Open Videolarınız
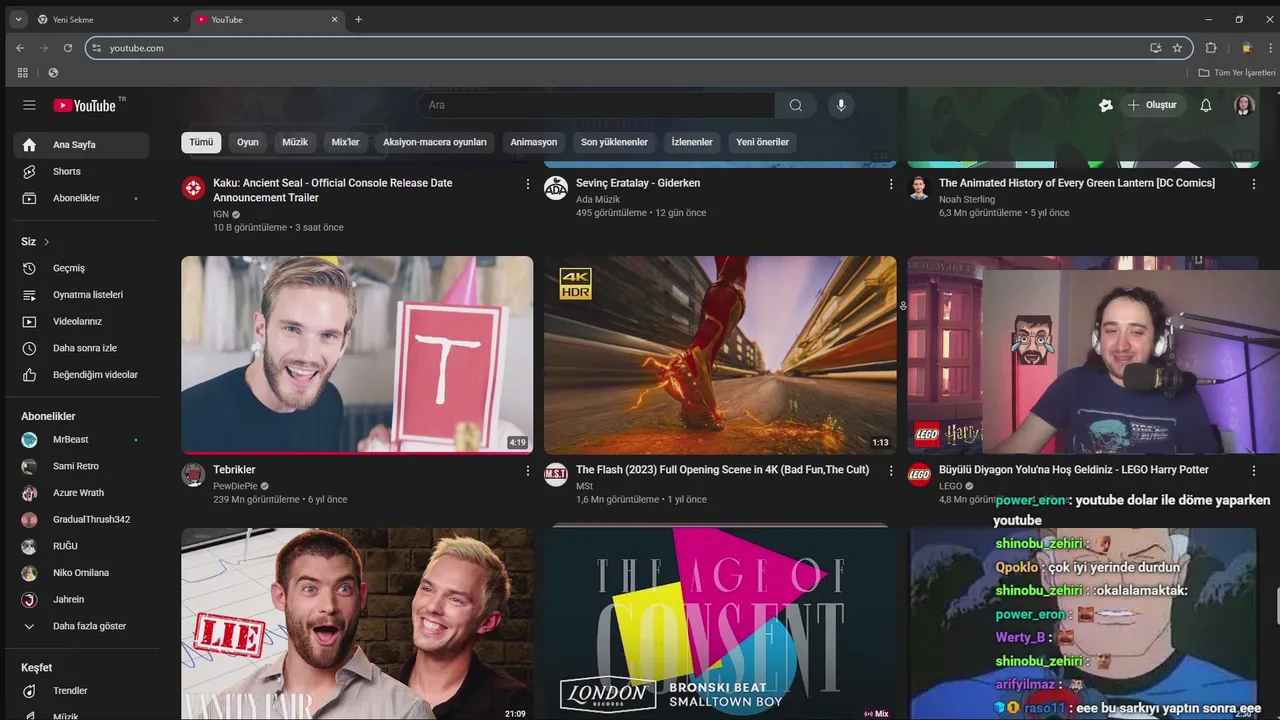The width and height of the screenshot is (1280, 720). click(x=82, y=322)
